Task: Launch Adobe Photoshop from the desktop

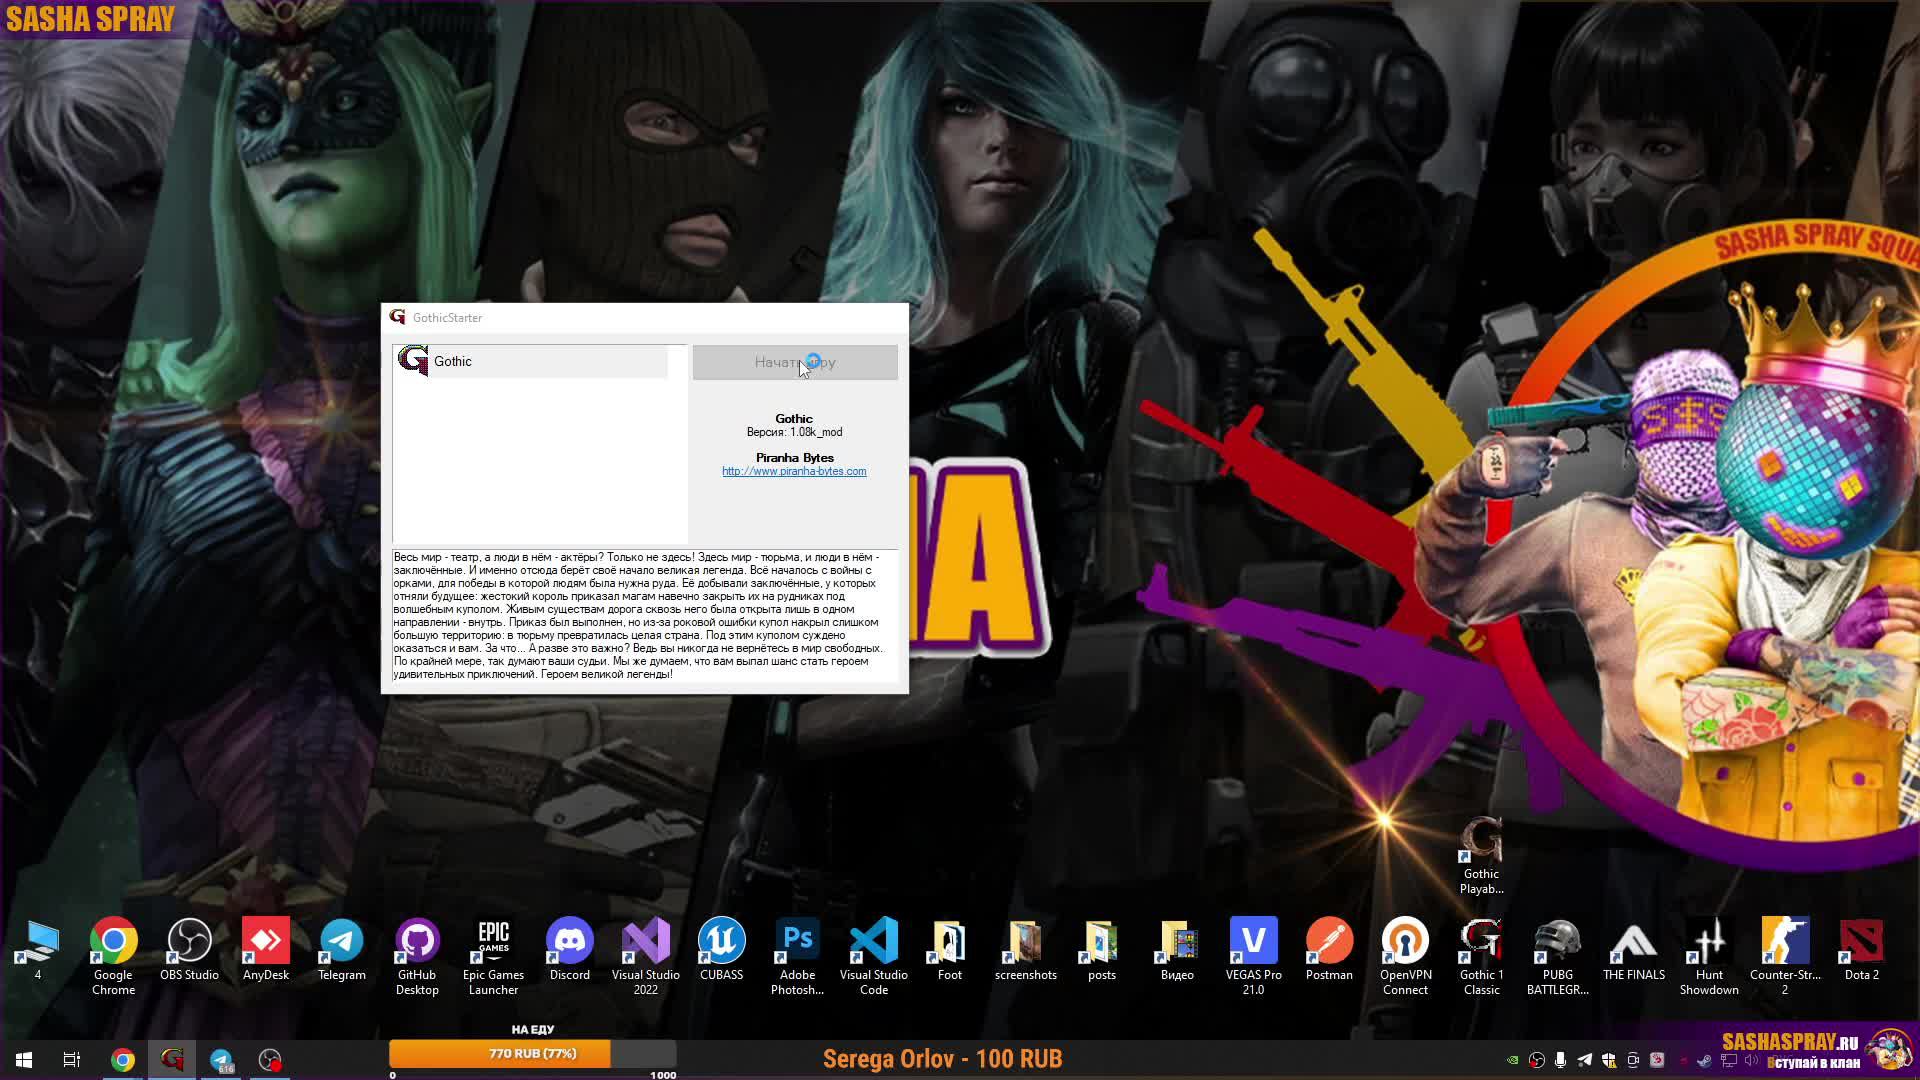Action: pyautogui.click(x=797, y=942)
